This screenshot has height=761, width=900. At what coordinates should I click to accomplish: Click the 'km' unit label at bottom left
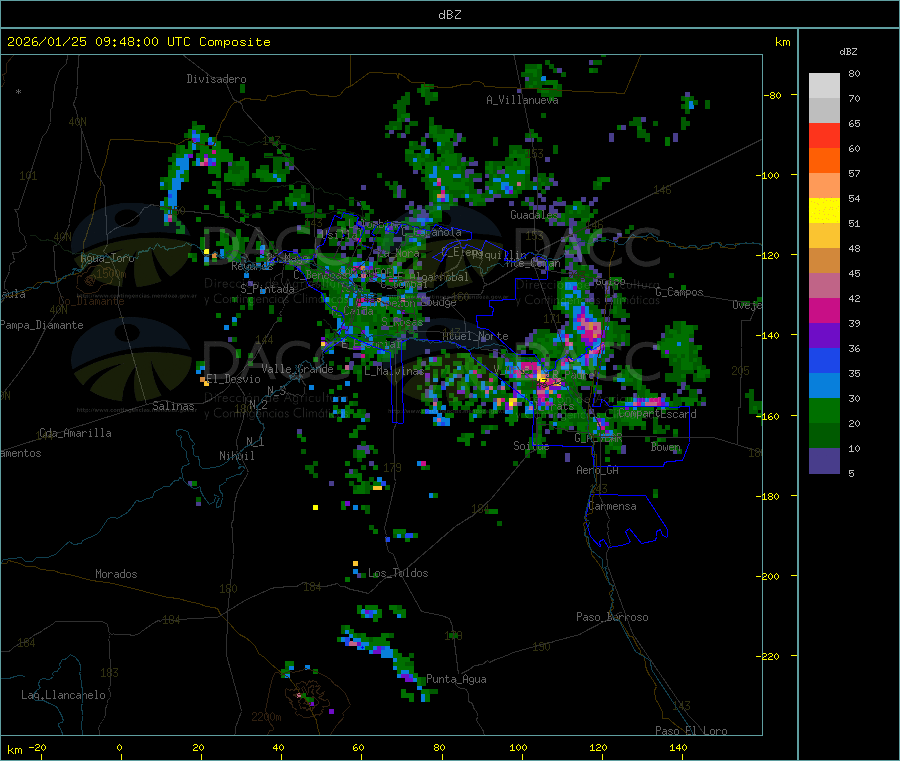14,750
